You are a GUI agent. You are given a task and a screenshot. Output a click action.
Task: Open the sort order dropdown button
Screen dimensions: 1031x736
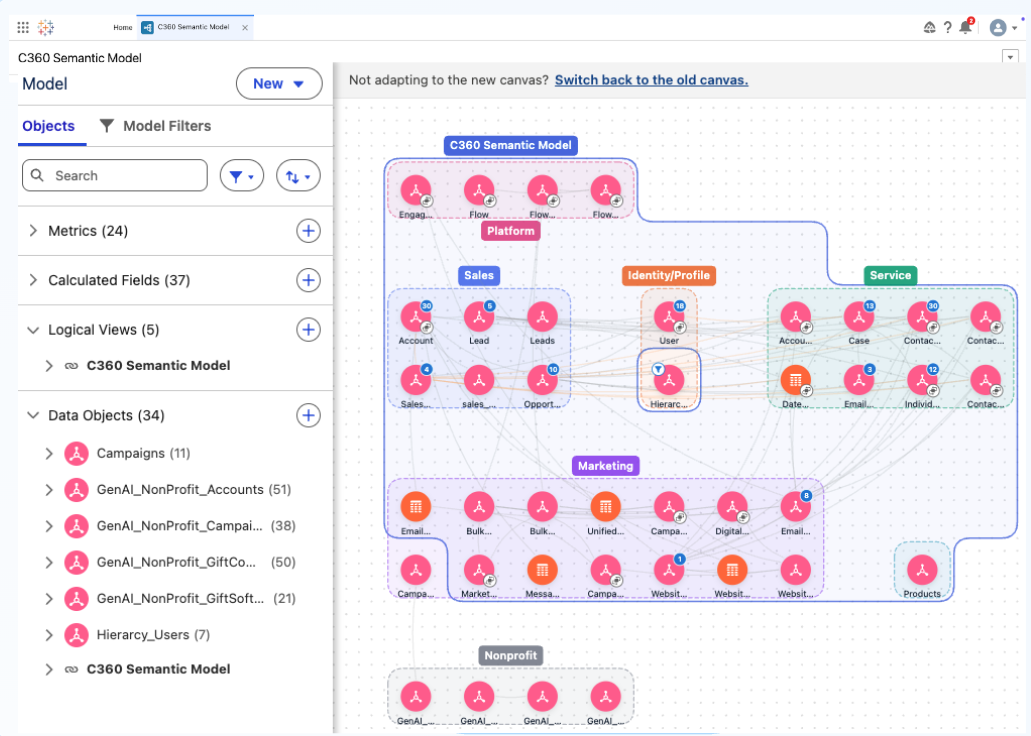299,176
